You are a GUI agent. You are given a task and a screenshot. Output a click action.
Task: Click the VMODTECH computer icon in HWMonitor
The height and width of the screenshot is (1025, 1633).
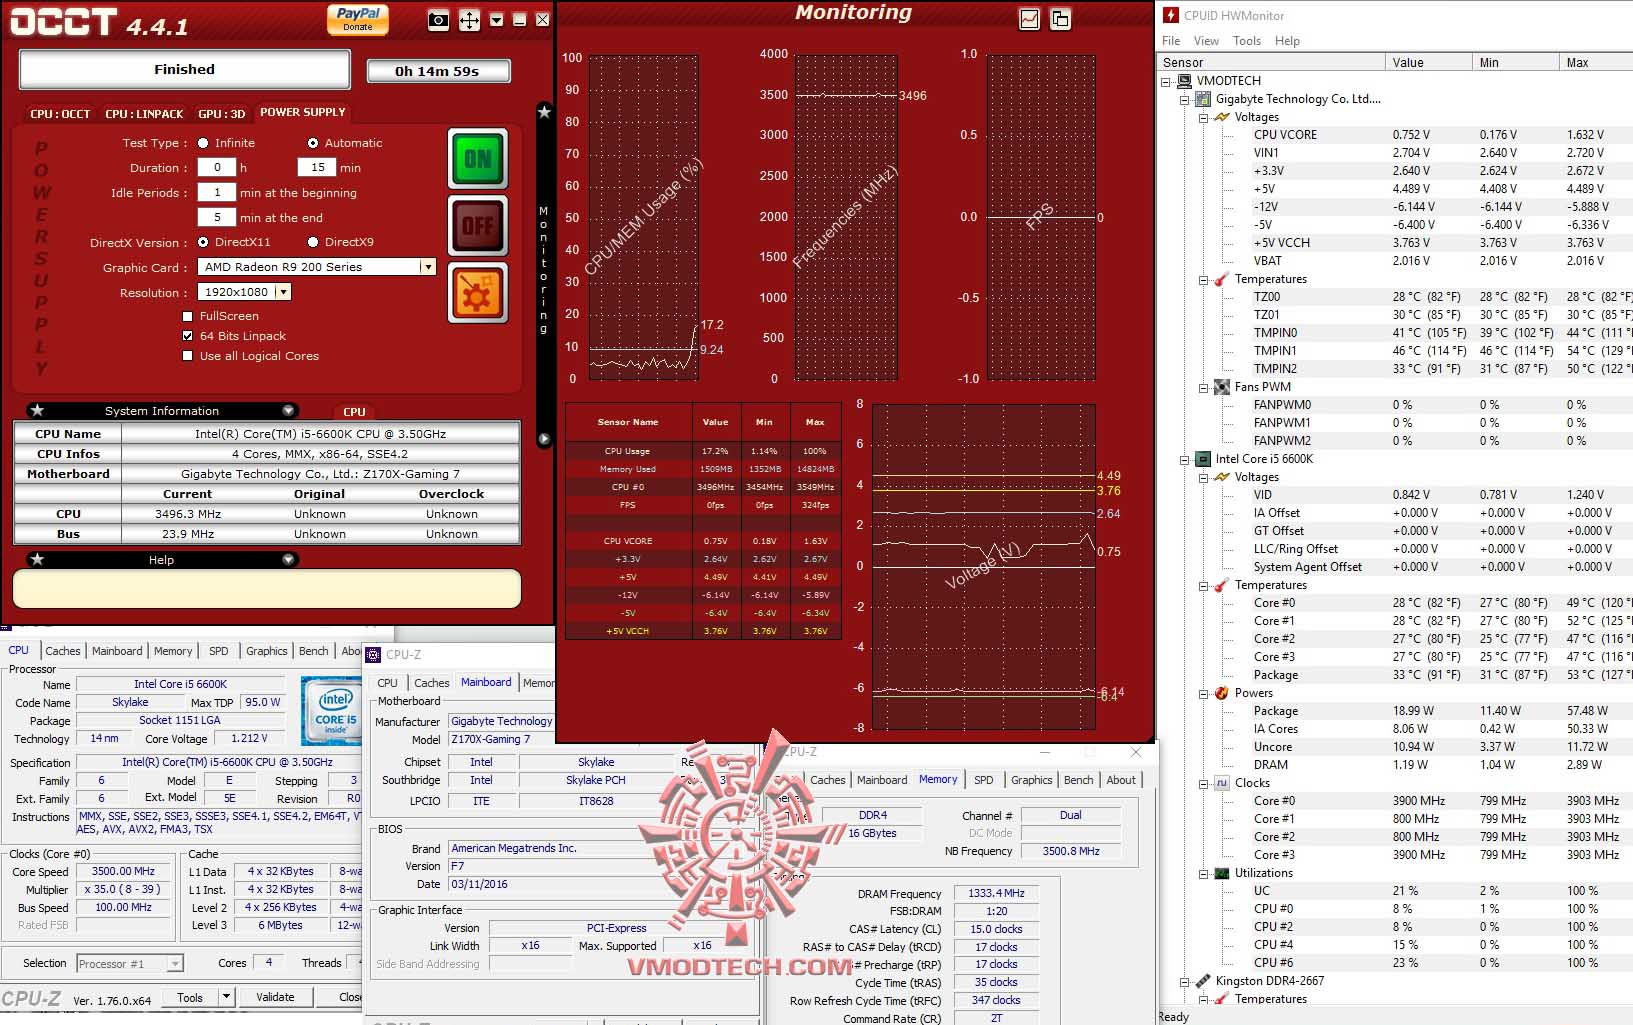point(1184,81)
